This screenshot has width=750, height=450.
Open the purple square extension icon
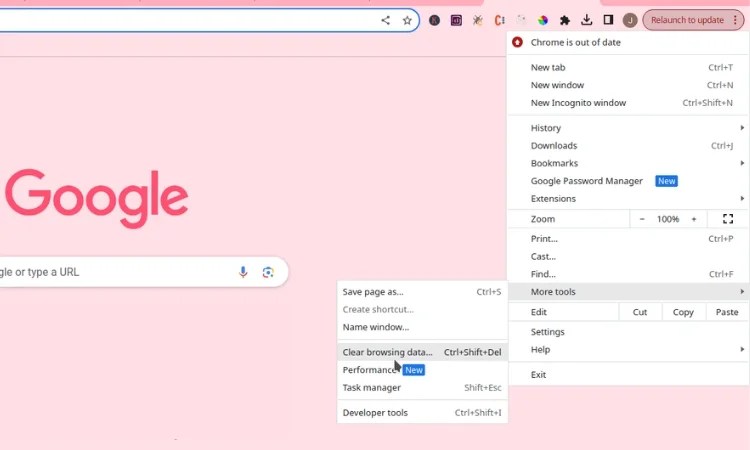coord(456,20)
